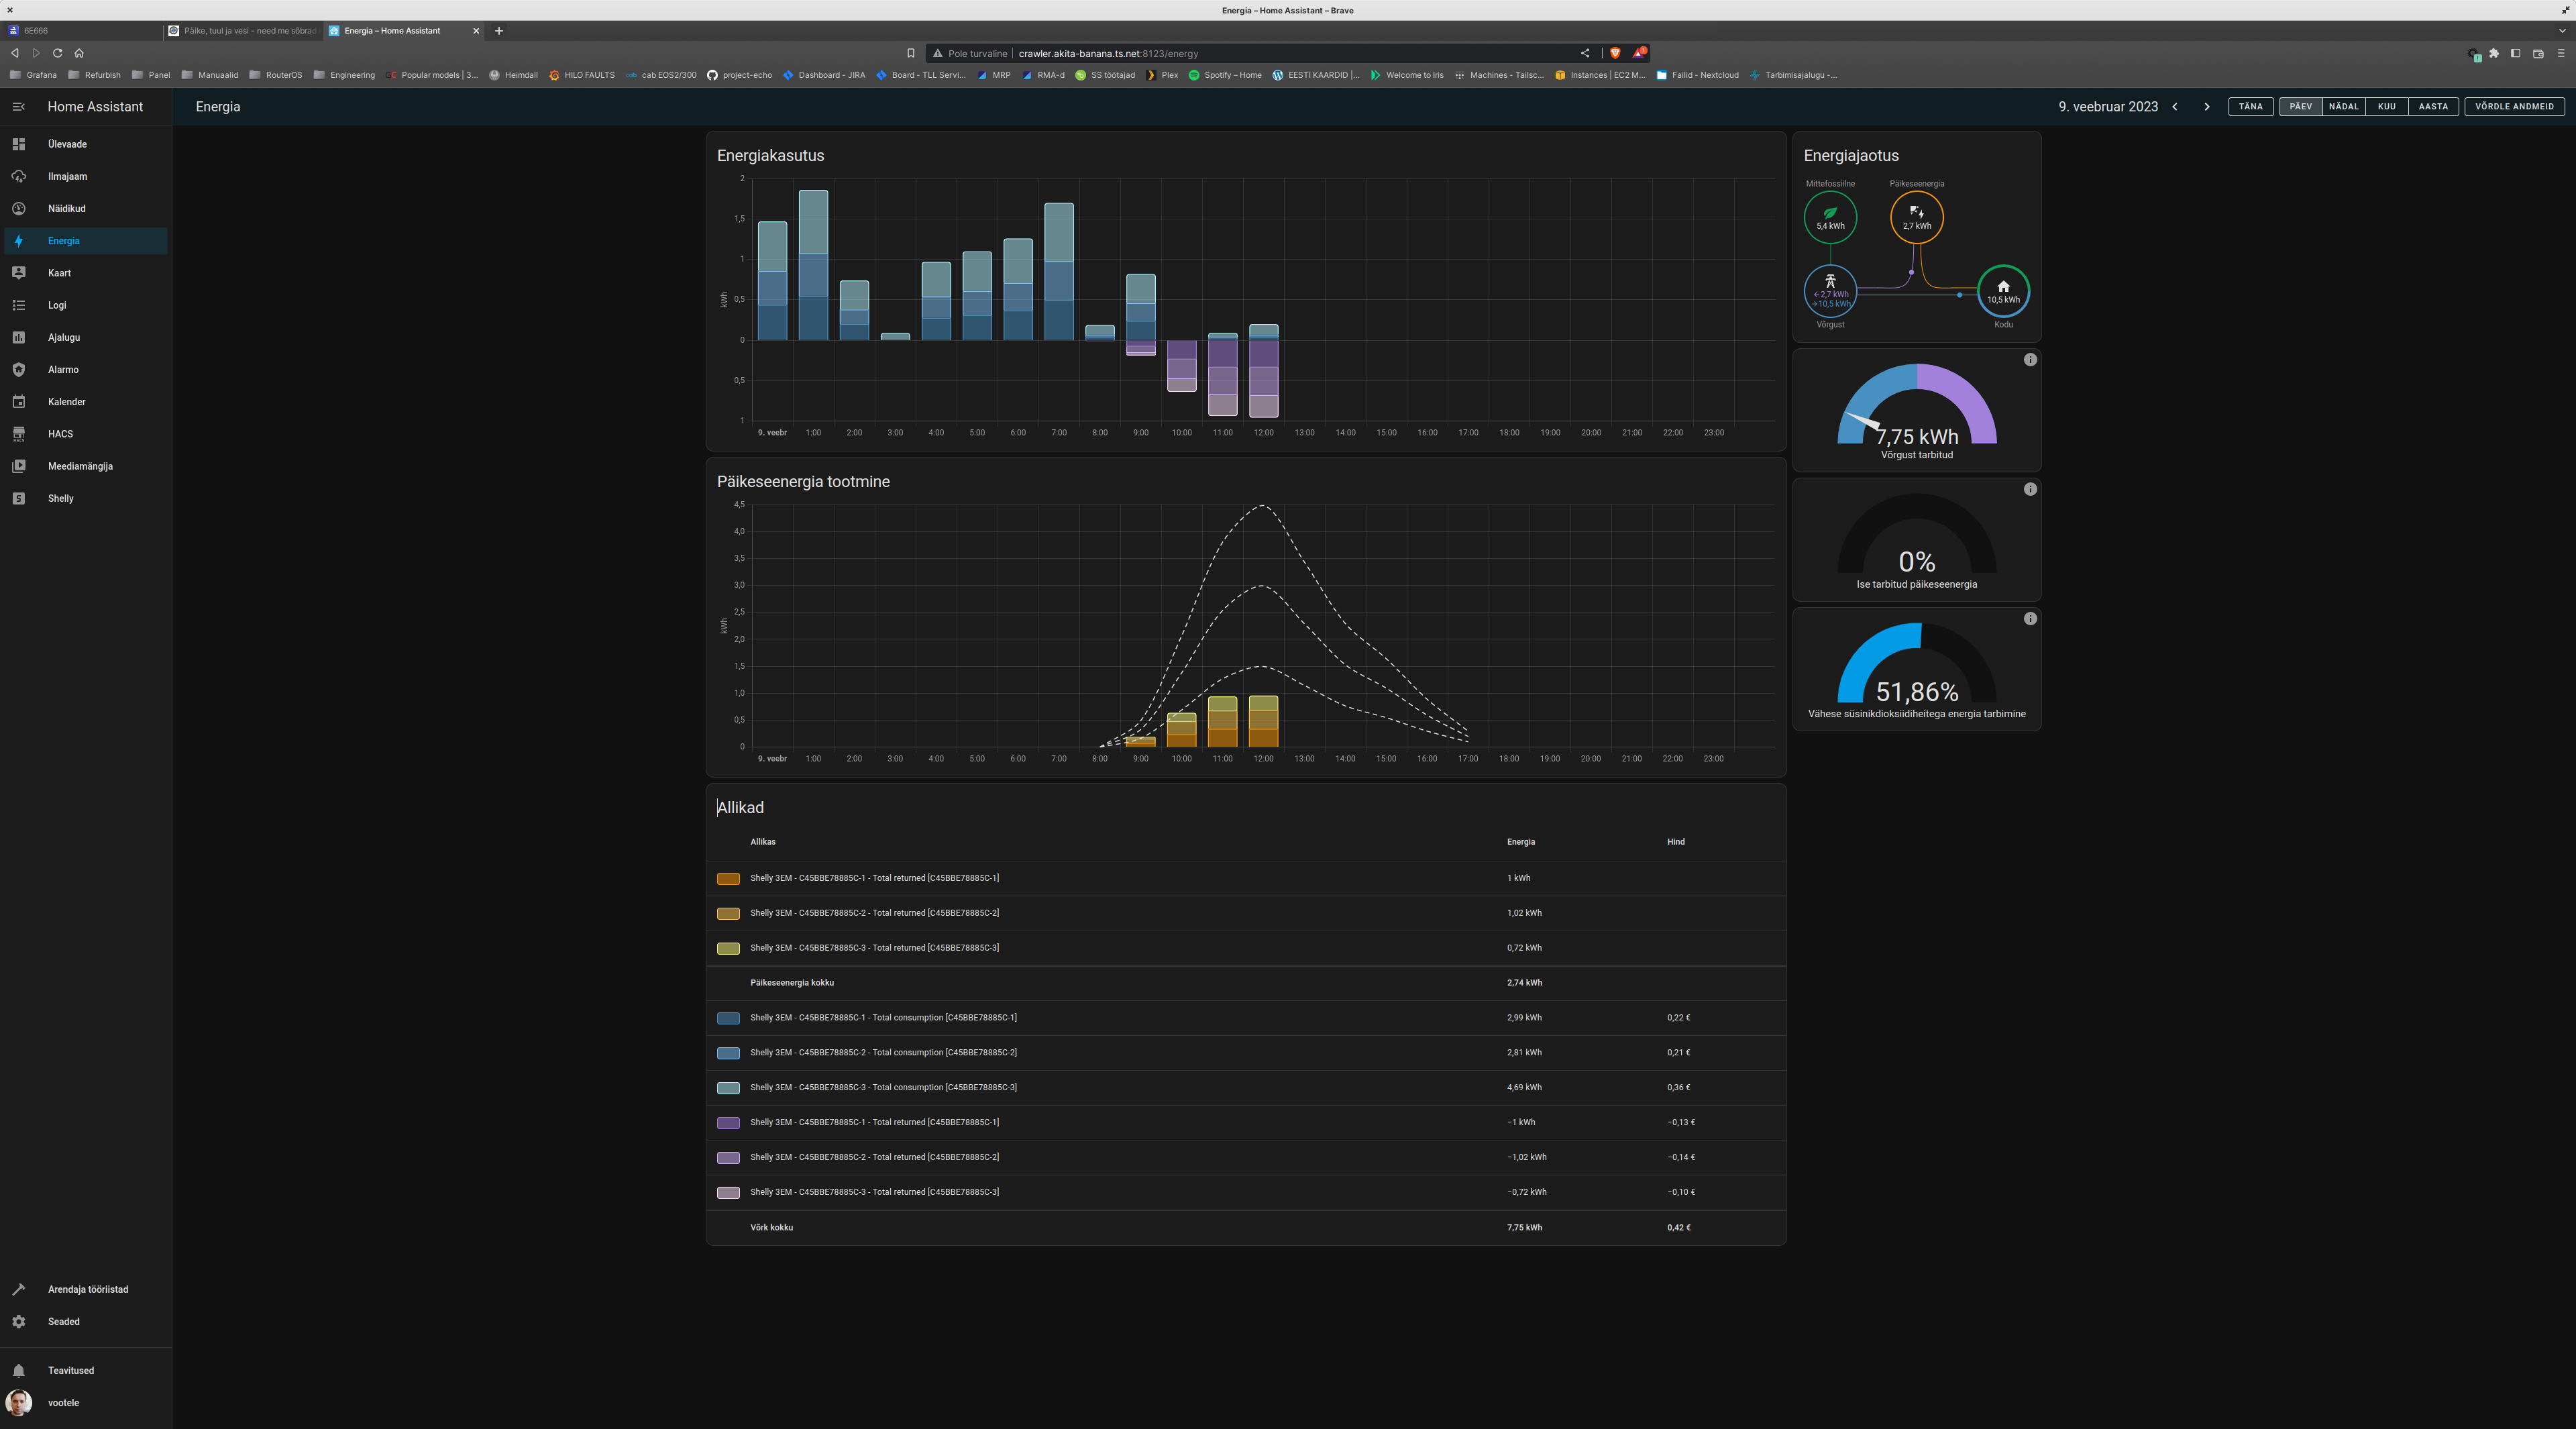Click the VÕRDLE ANDMEID button
The image size is (2576, 1429).
pos(2514,106)
